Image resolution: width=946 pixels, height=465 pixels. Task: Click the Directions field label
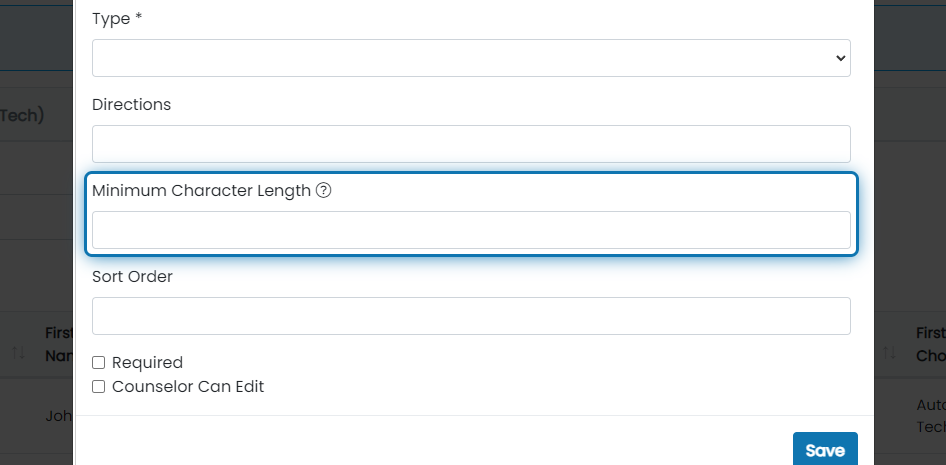pyautogui.click(x=132, y=104)
